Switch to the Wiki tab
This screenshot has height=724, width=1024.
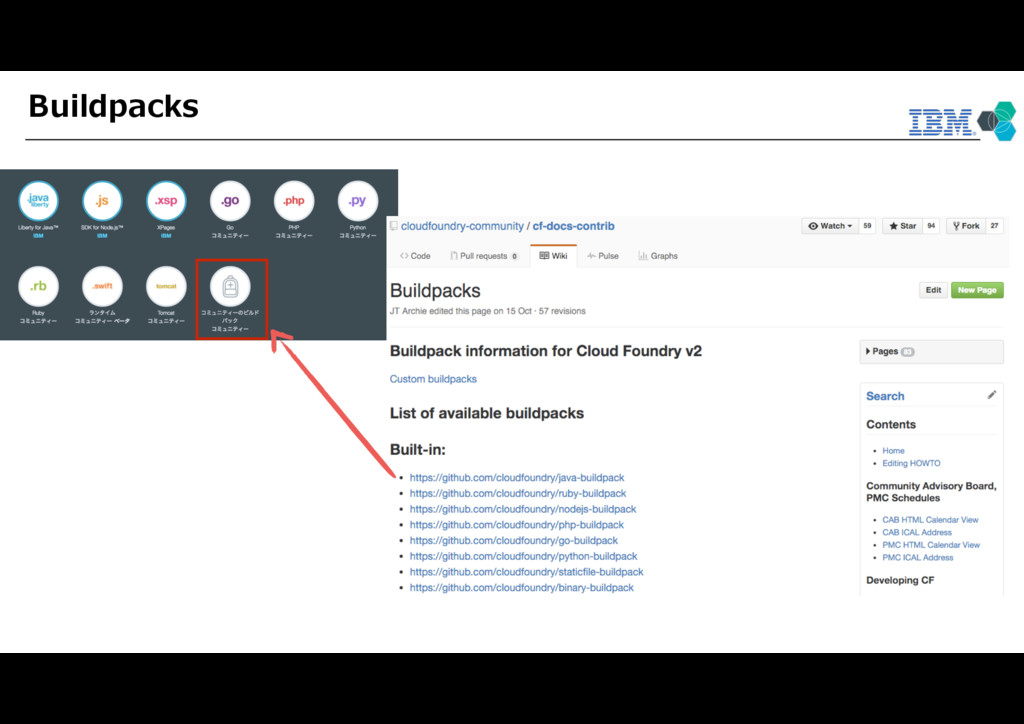point(553,256)
